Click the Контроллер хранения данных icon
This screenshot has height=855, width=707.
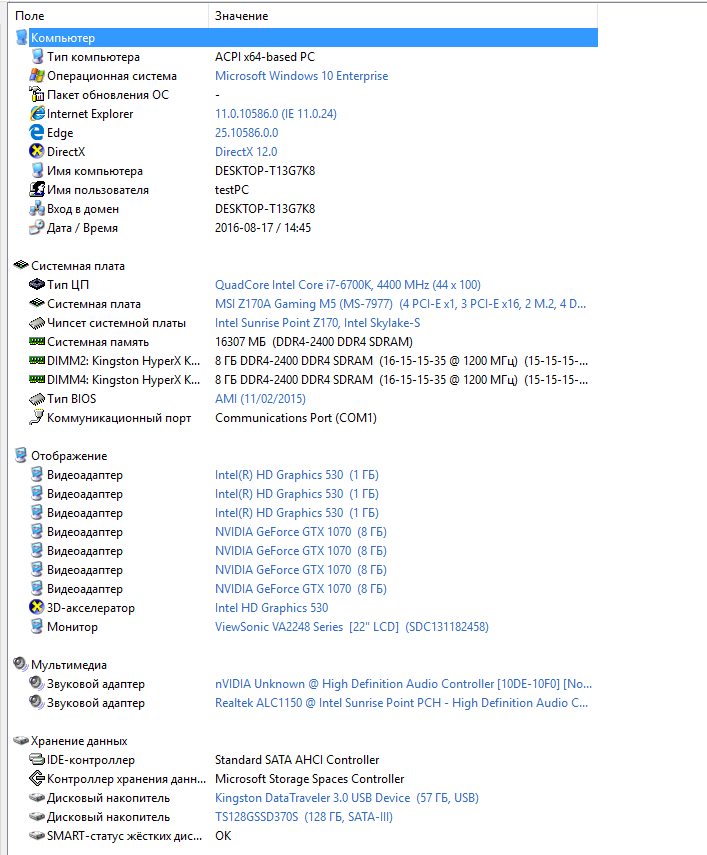point(37,779)
